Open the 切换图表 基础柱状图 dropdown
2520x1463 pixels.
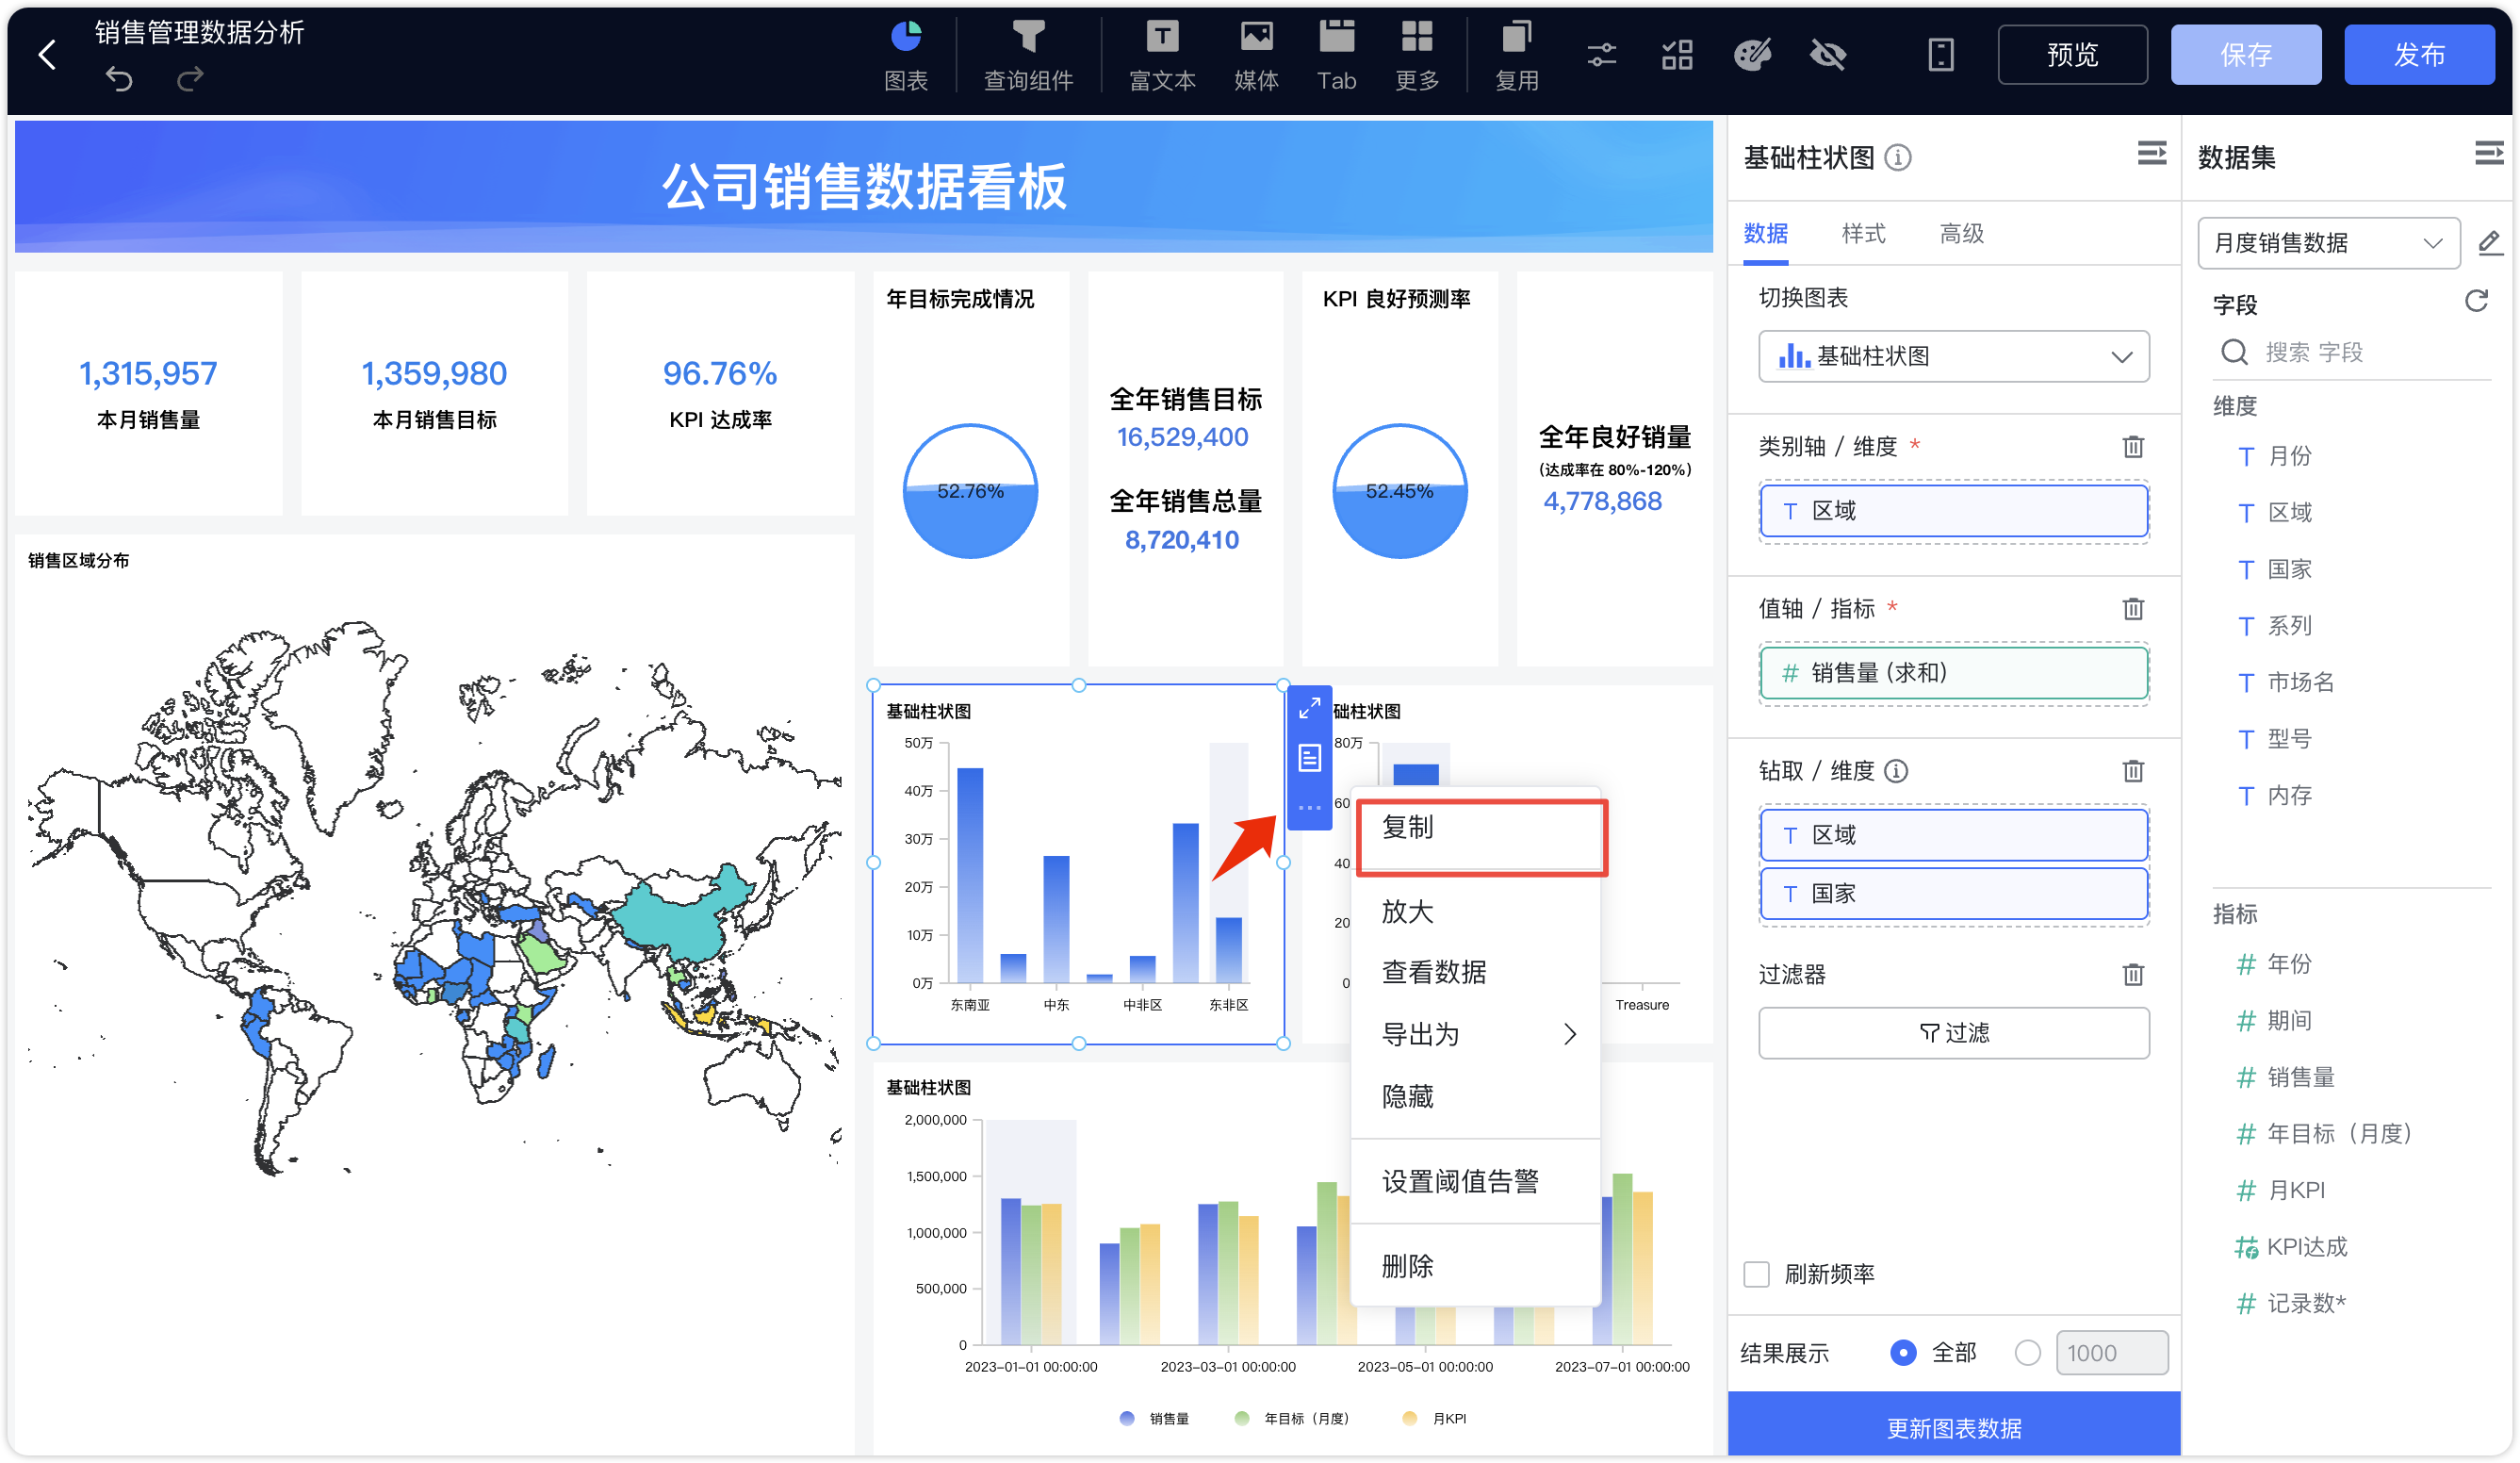click(1953, 357)
